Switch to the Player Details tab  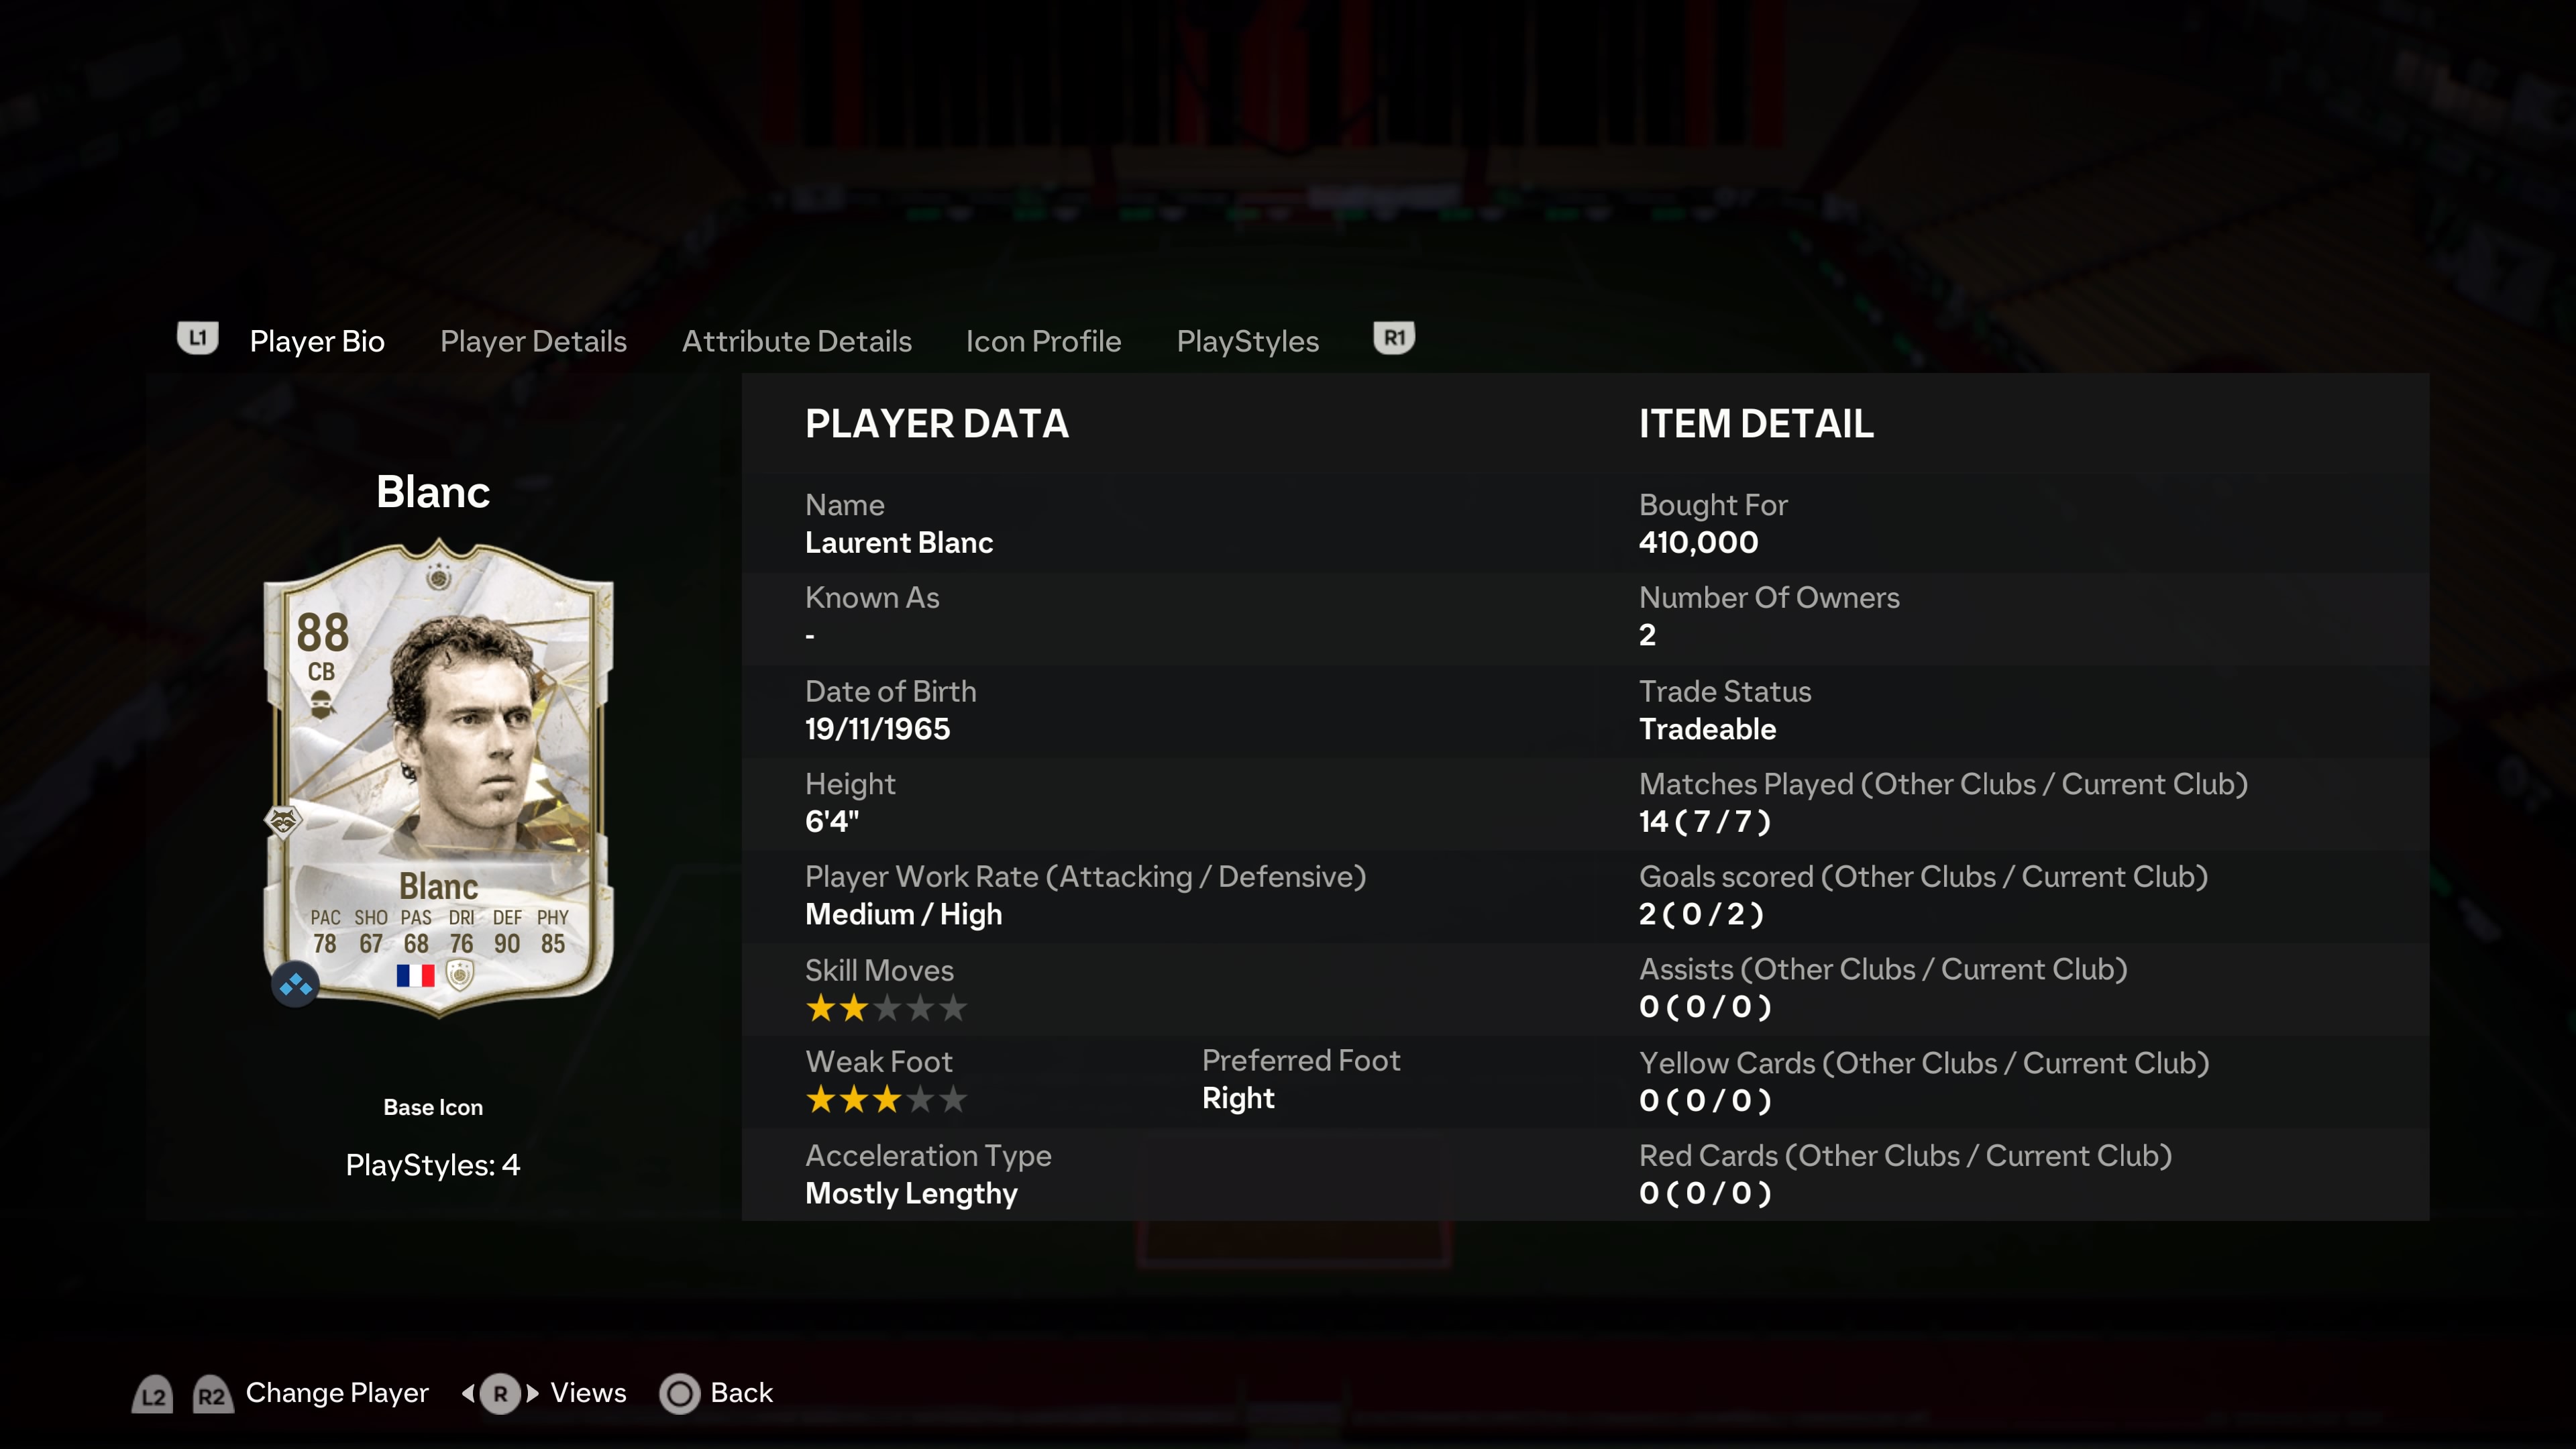point(533,341)
